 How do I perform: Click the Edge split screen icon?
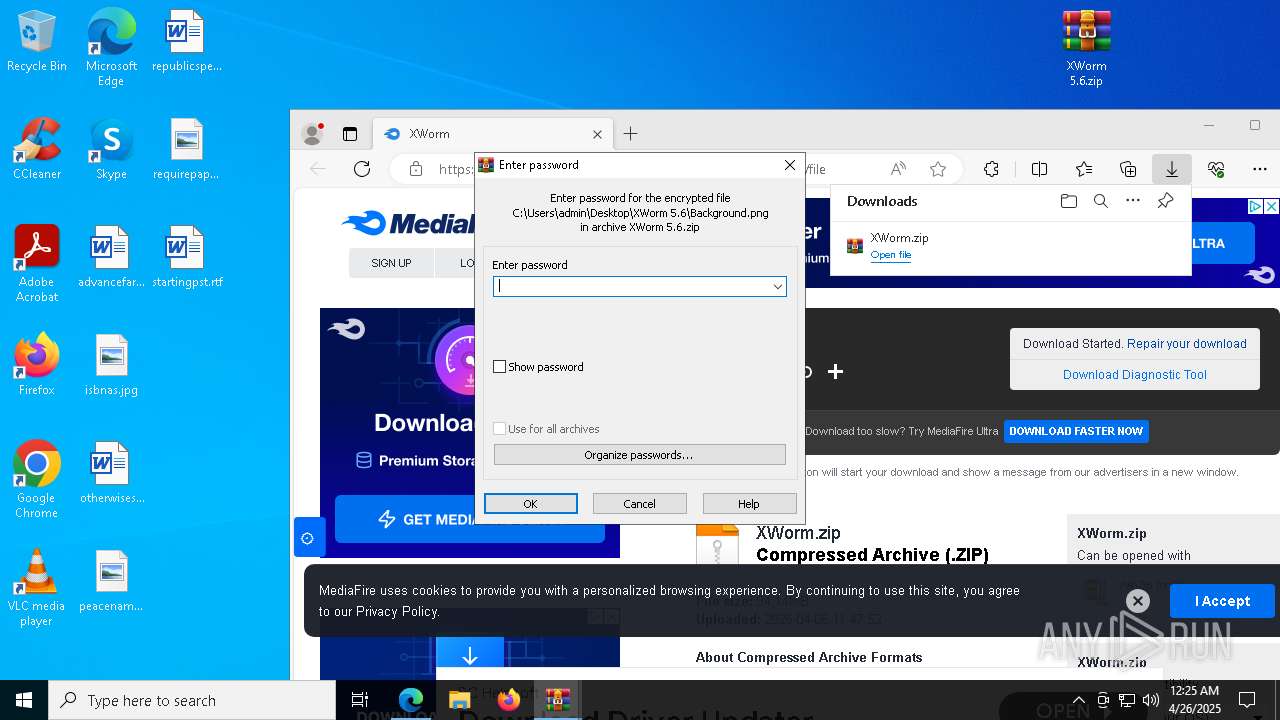1039,169
